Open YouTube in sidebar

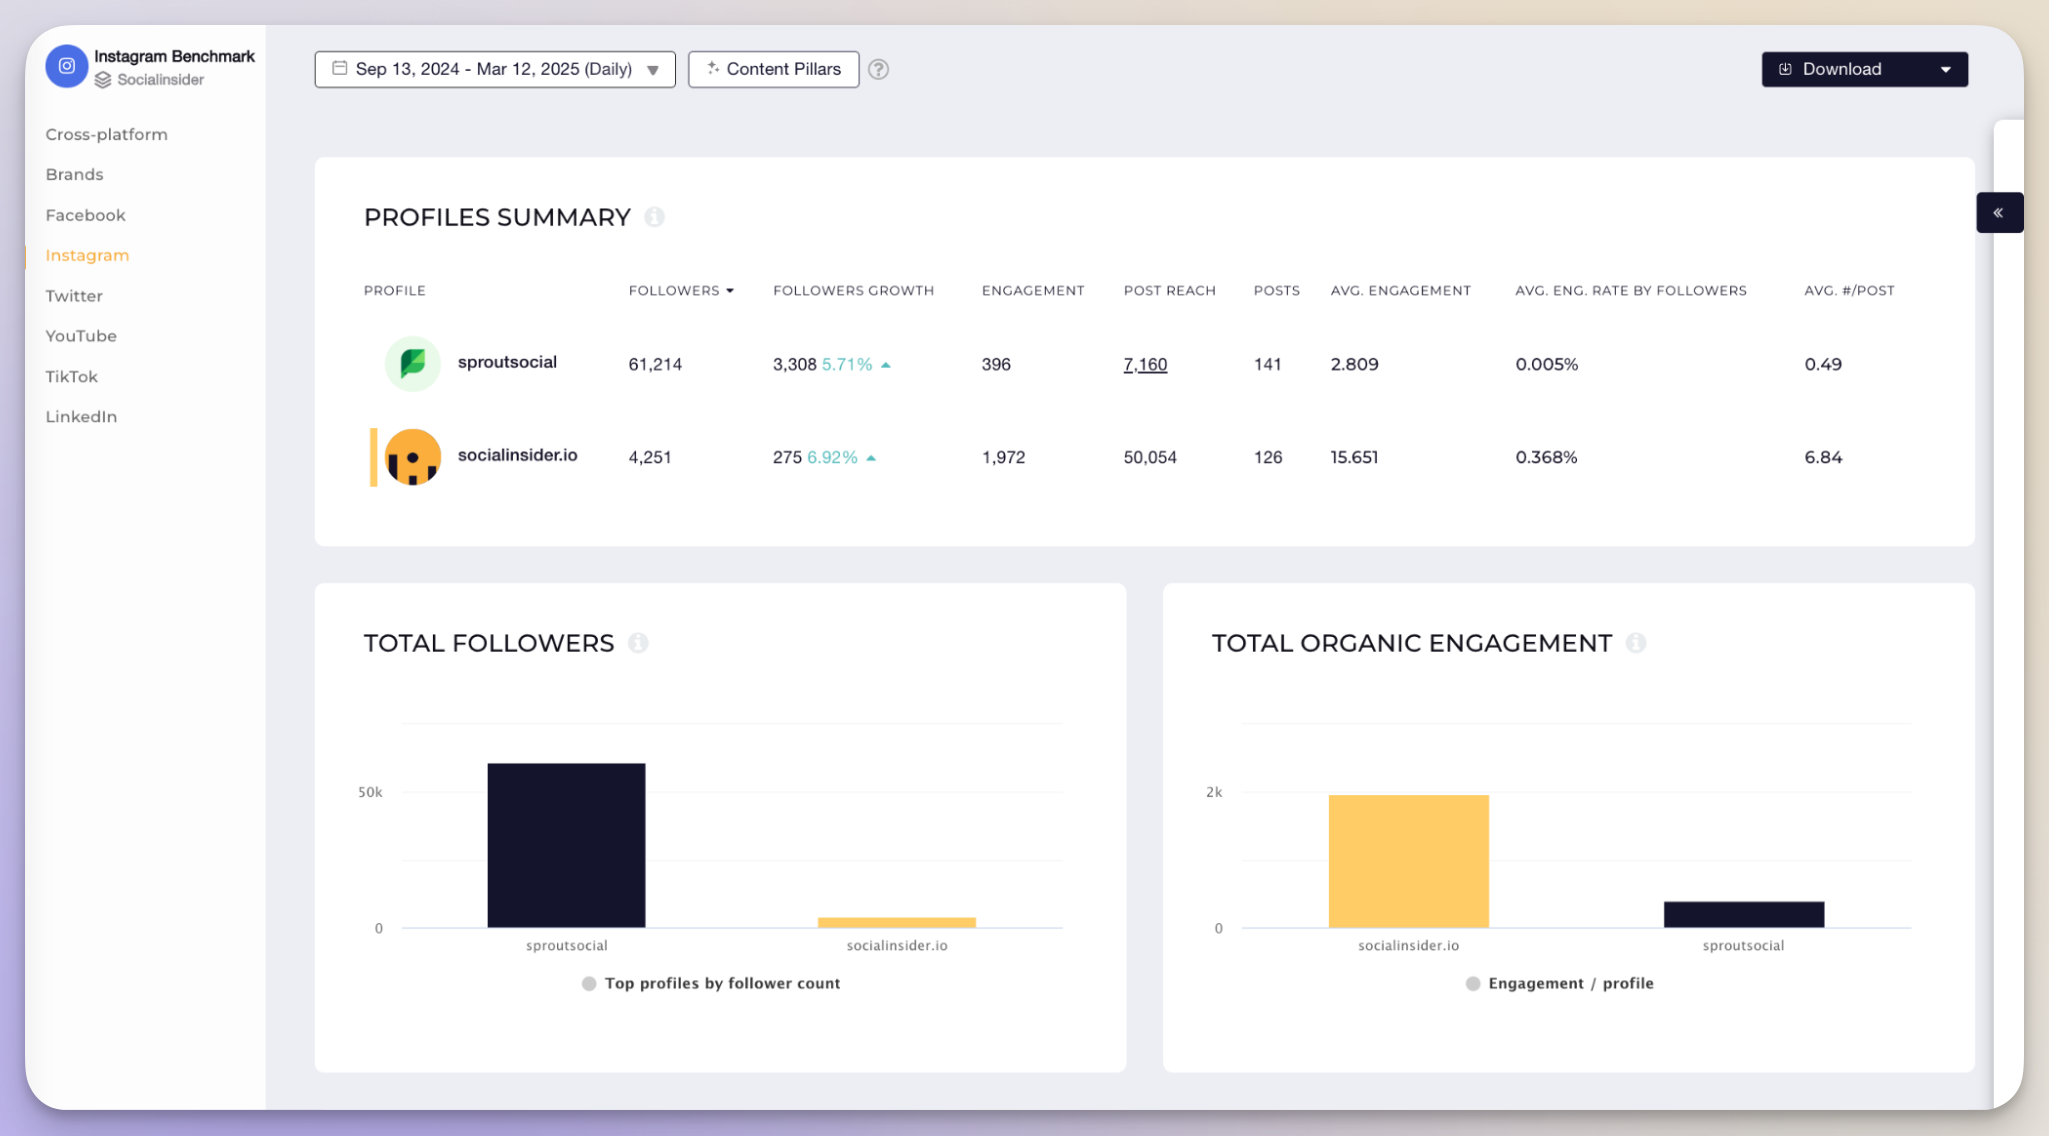(81, 336)
